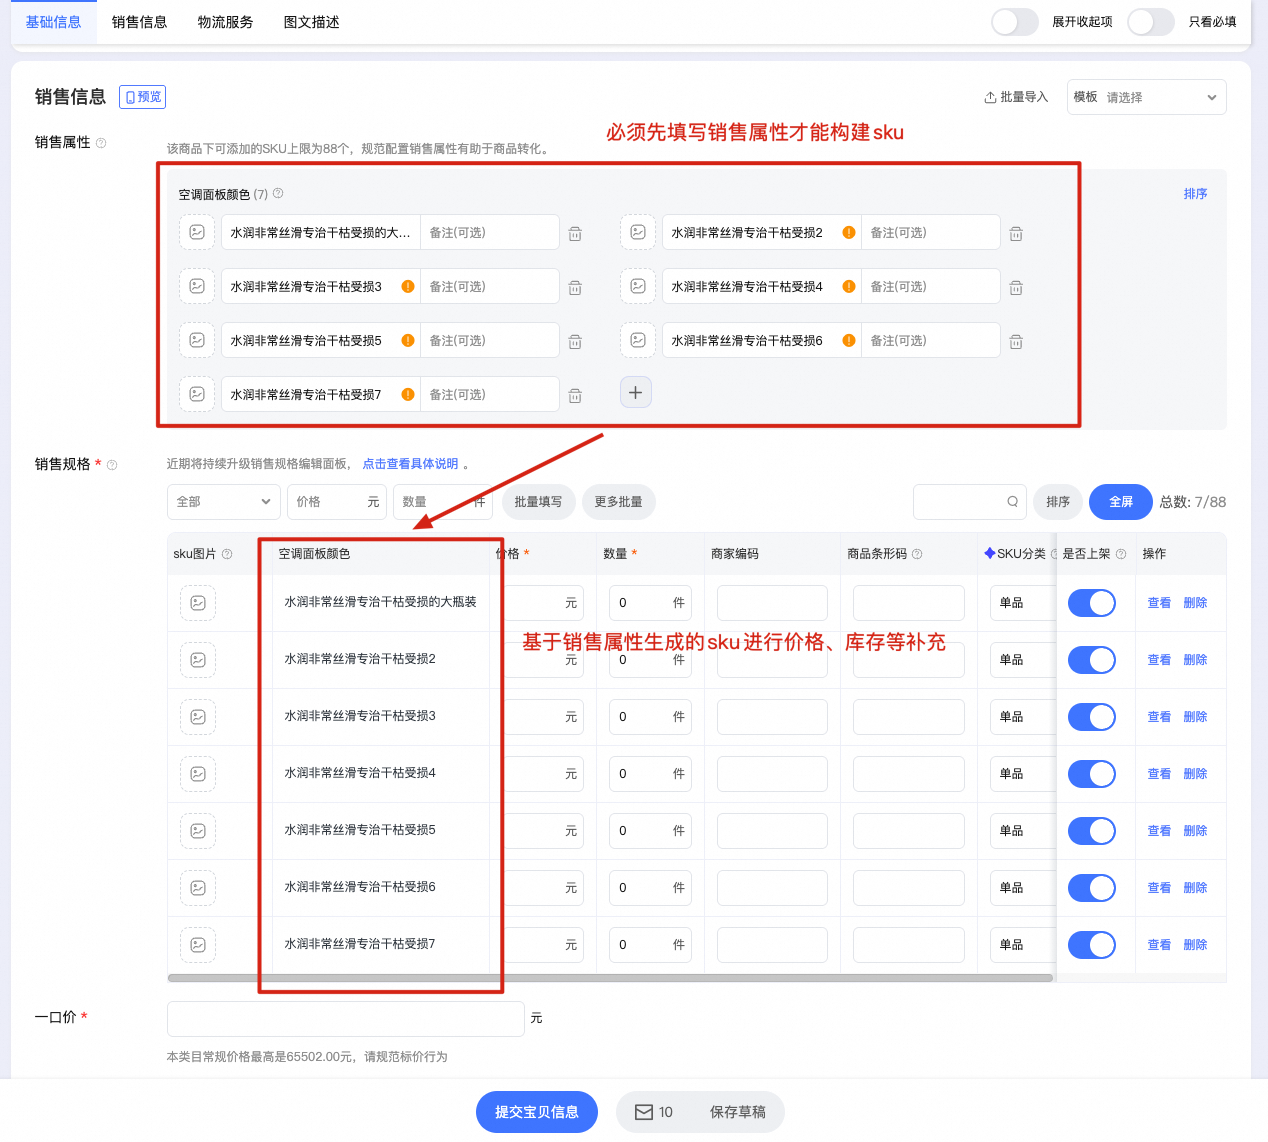Click help icon beside sku图片 column header

pos(227,554)
